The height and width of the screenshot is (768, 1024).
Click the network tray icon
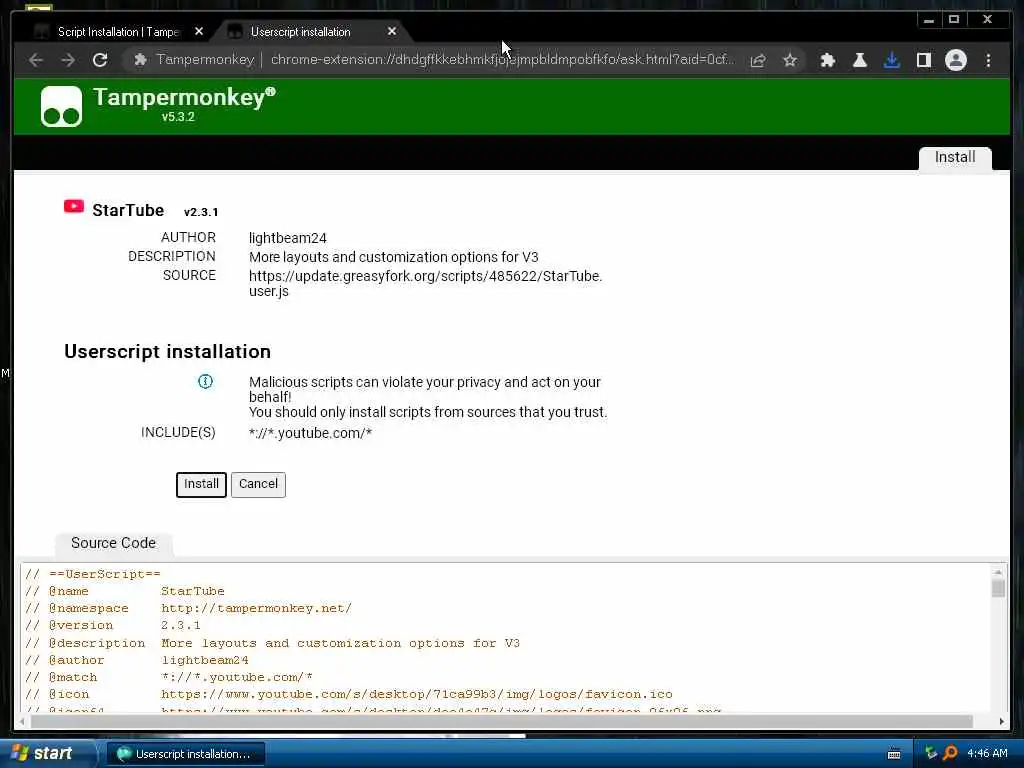(931, 754)
